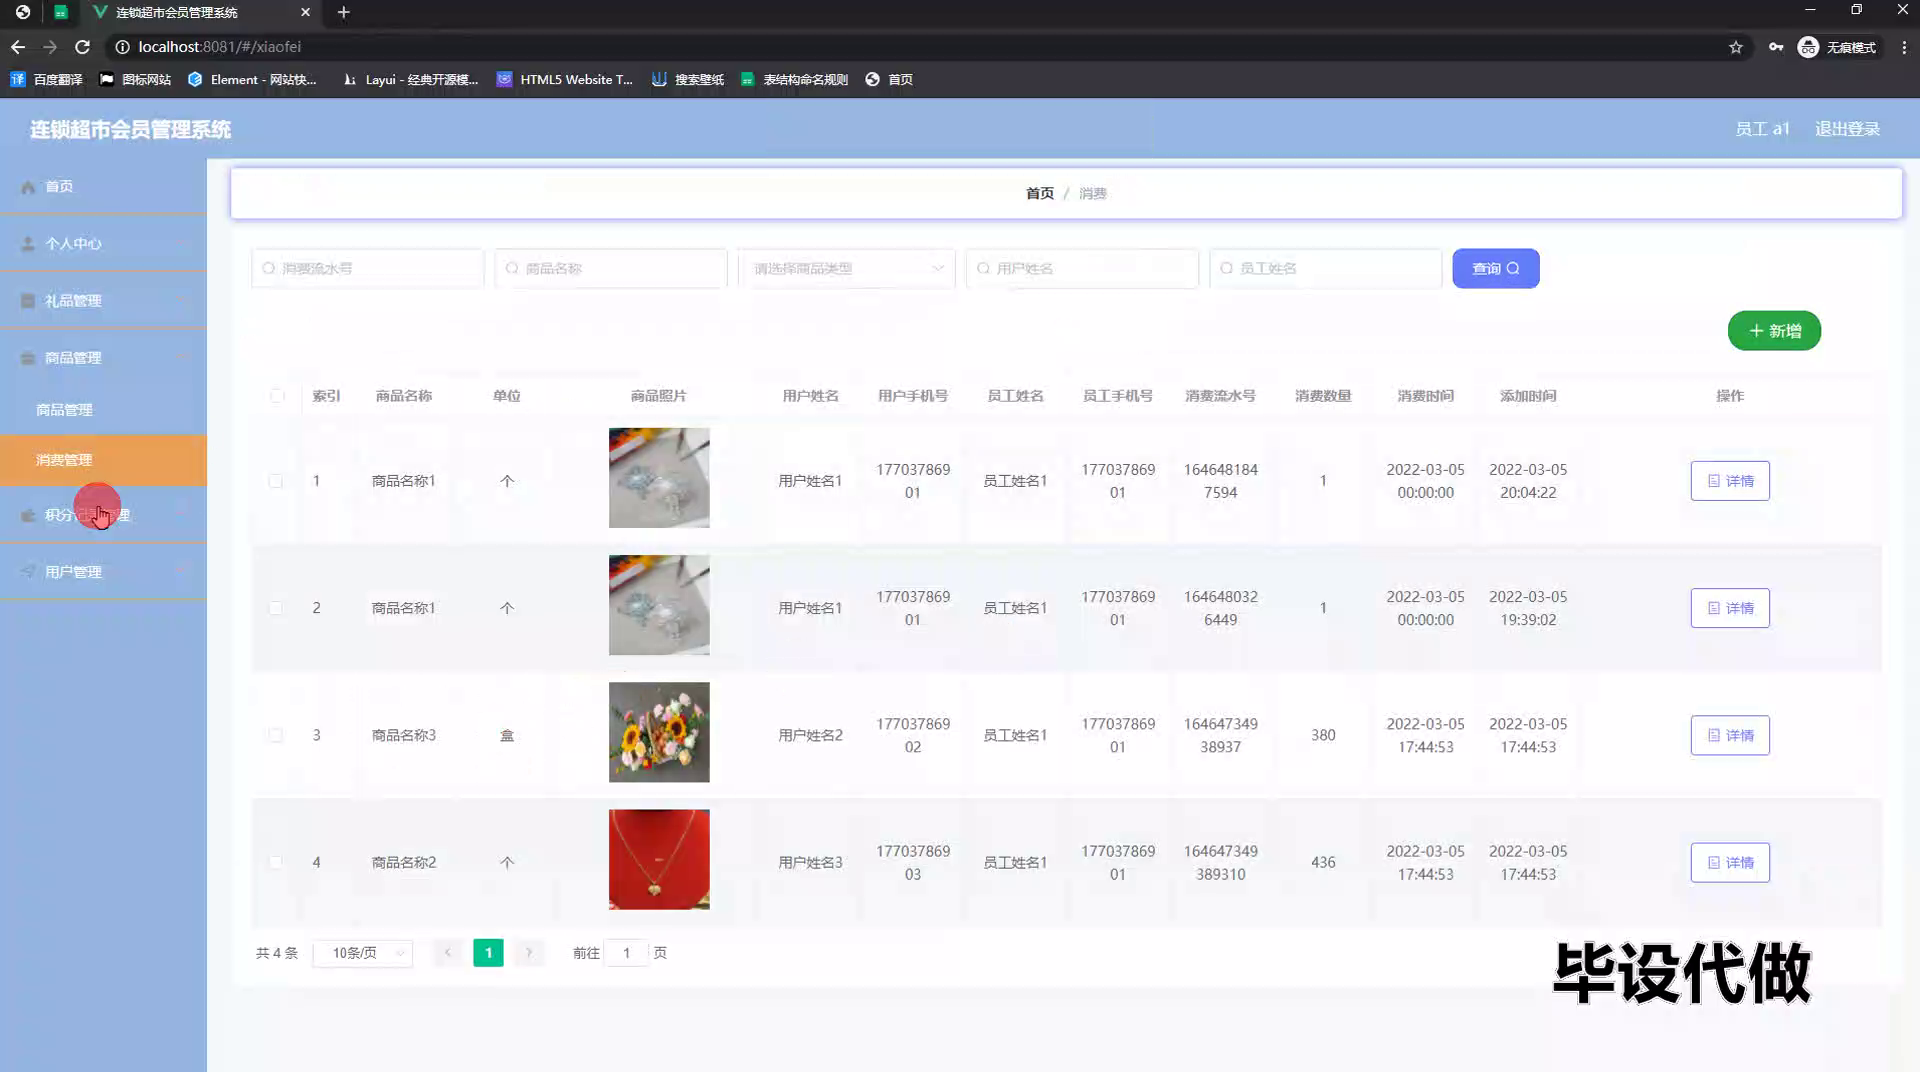Click 详情 button for row 3
1920x1072 pixels.
point(1730,735)
